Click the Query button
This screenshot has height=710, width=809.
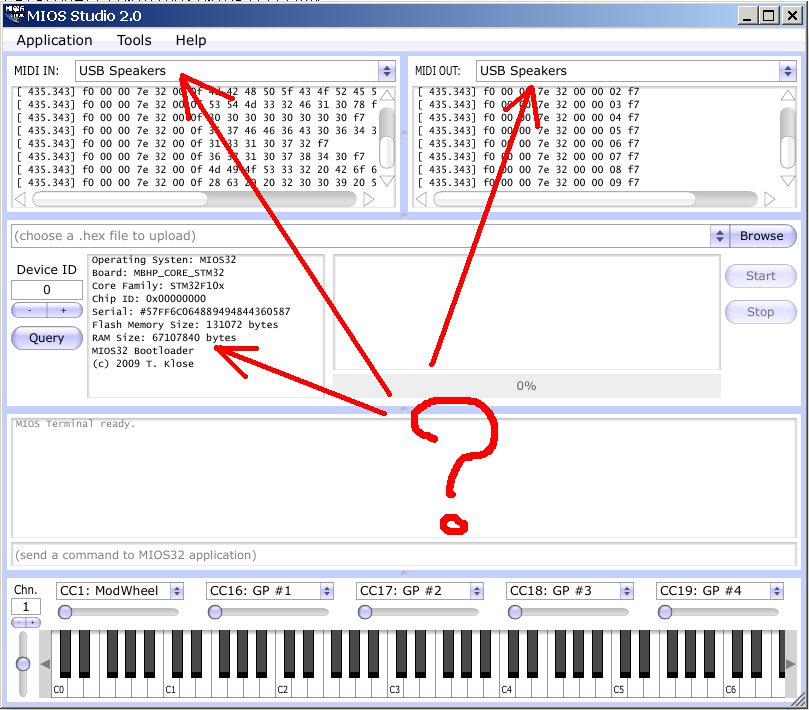coord(46,338)
